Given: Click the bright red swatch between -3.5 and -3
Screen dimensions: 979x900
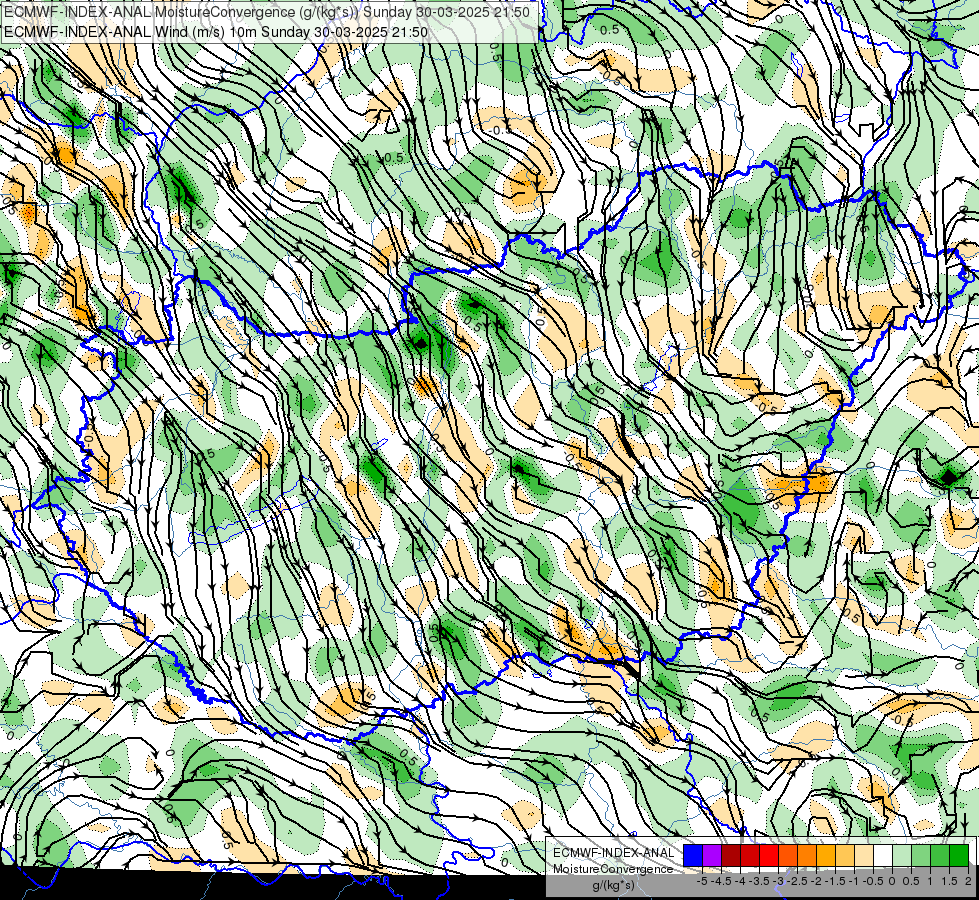Looking at the screenshot, I should (x=769, y=856).
